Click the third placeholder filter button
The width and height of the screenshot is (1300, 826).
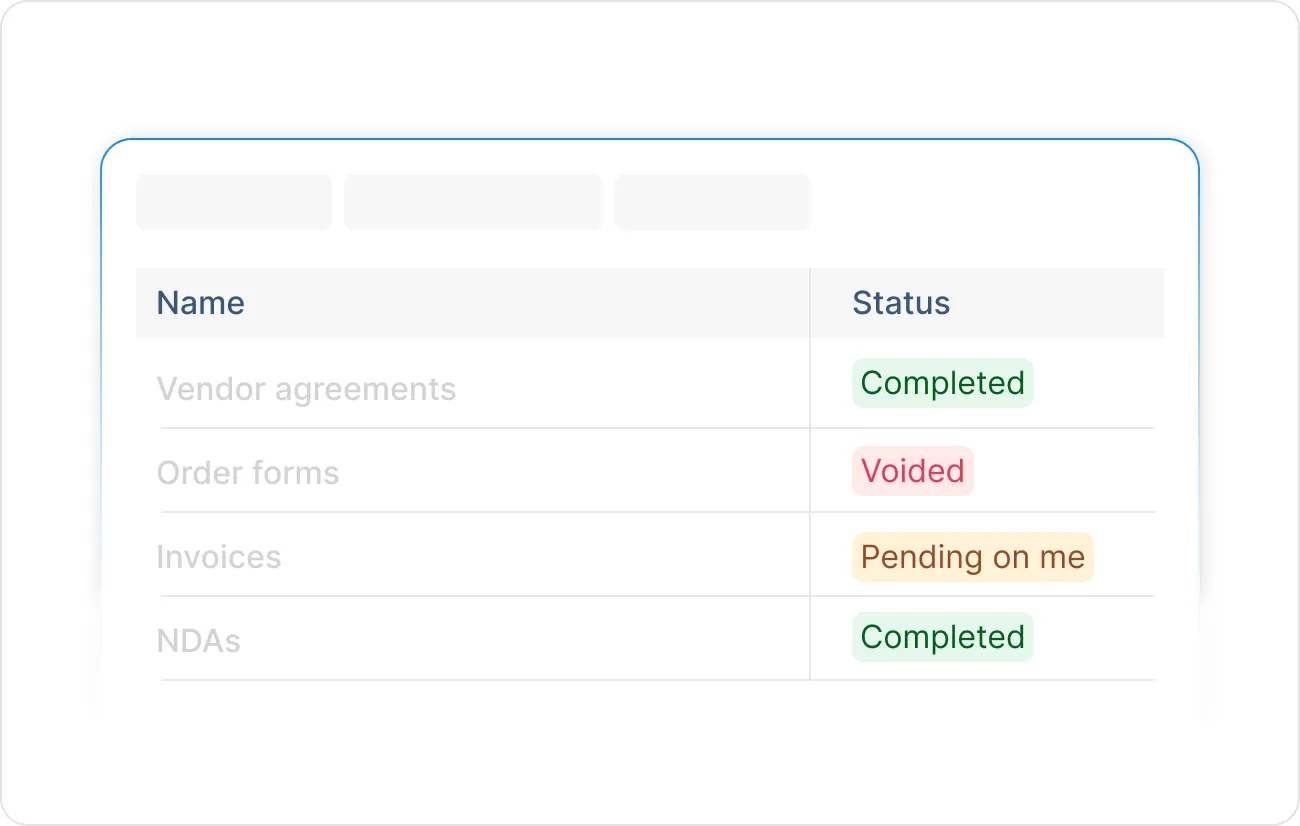click(x=712, y=201)
